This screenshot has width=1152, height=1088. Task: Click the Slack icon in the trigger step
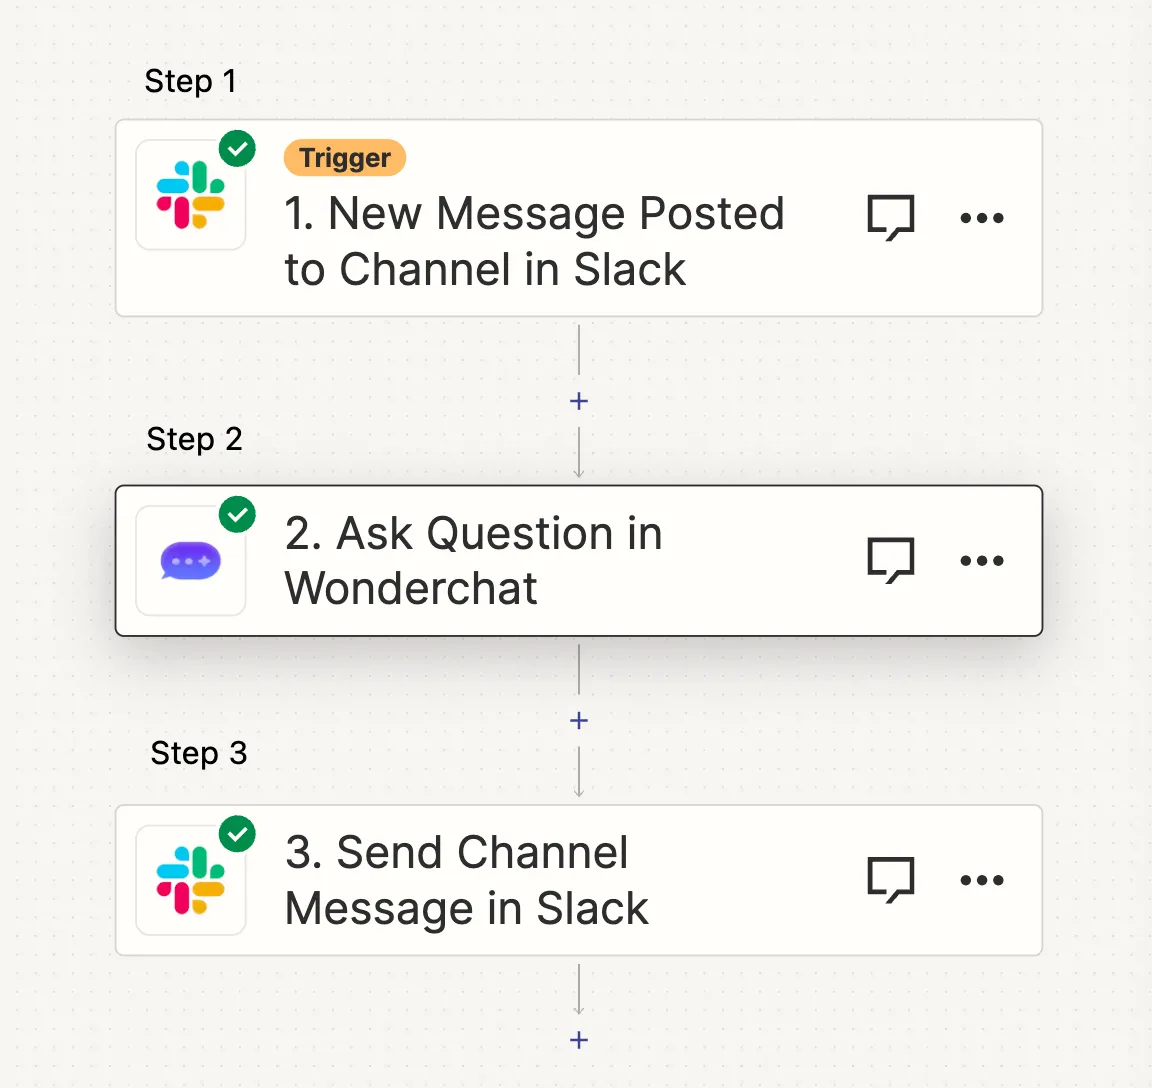[x=191, y=195]
